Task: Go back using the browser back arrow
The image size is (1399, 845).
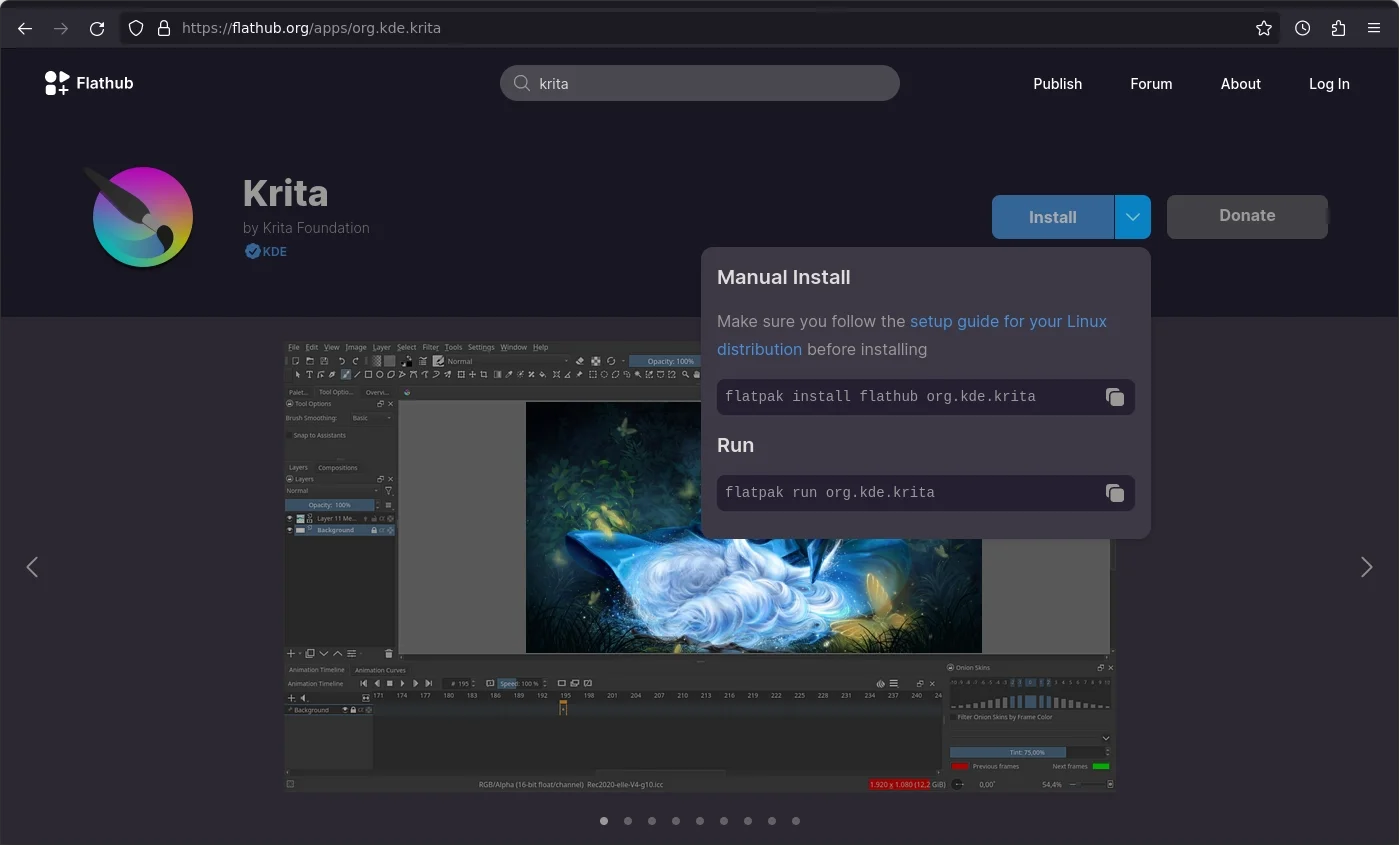Action: (x=25, y=28)
